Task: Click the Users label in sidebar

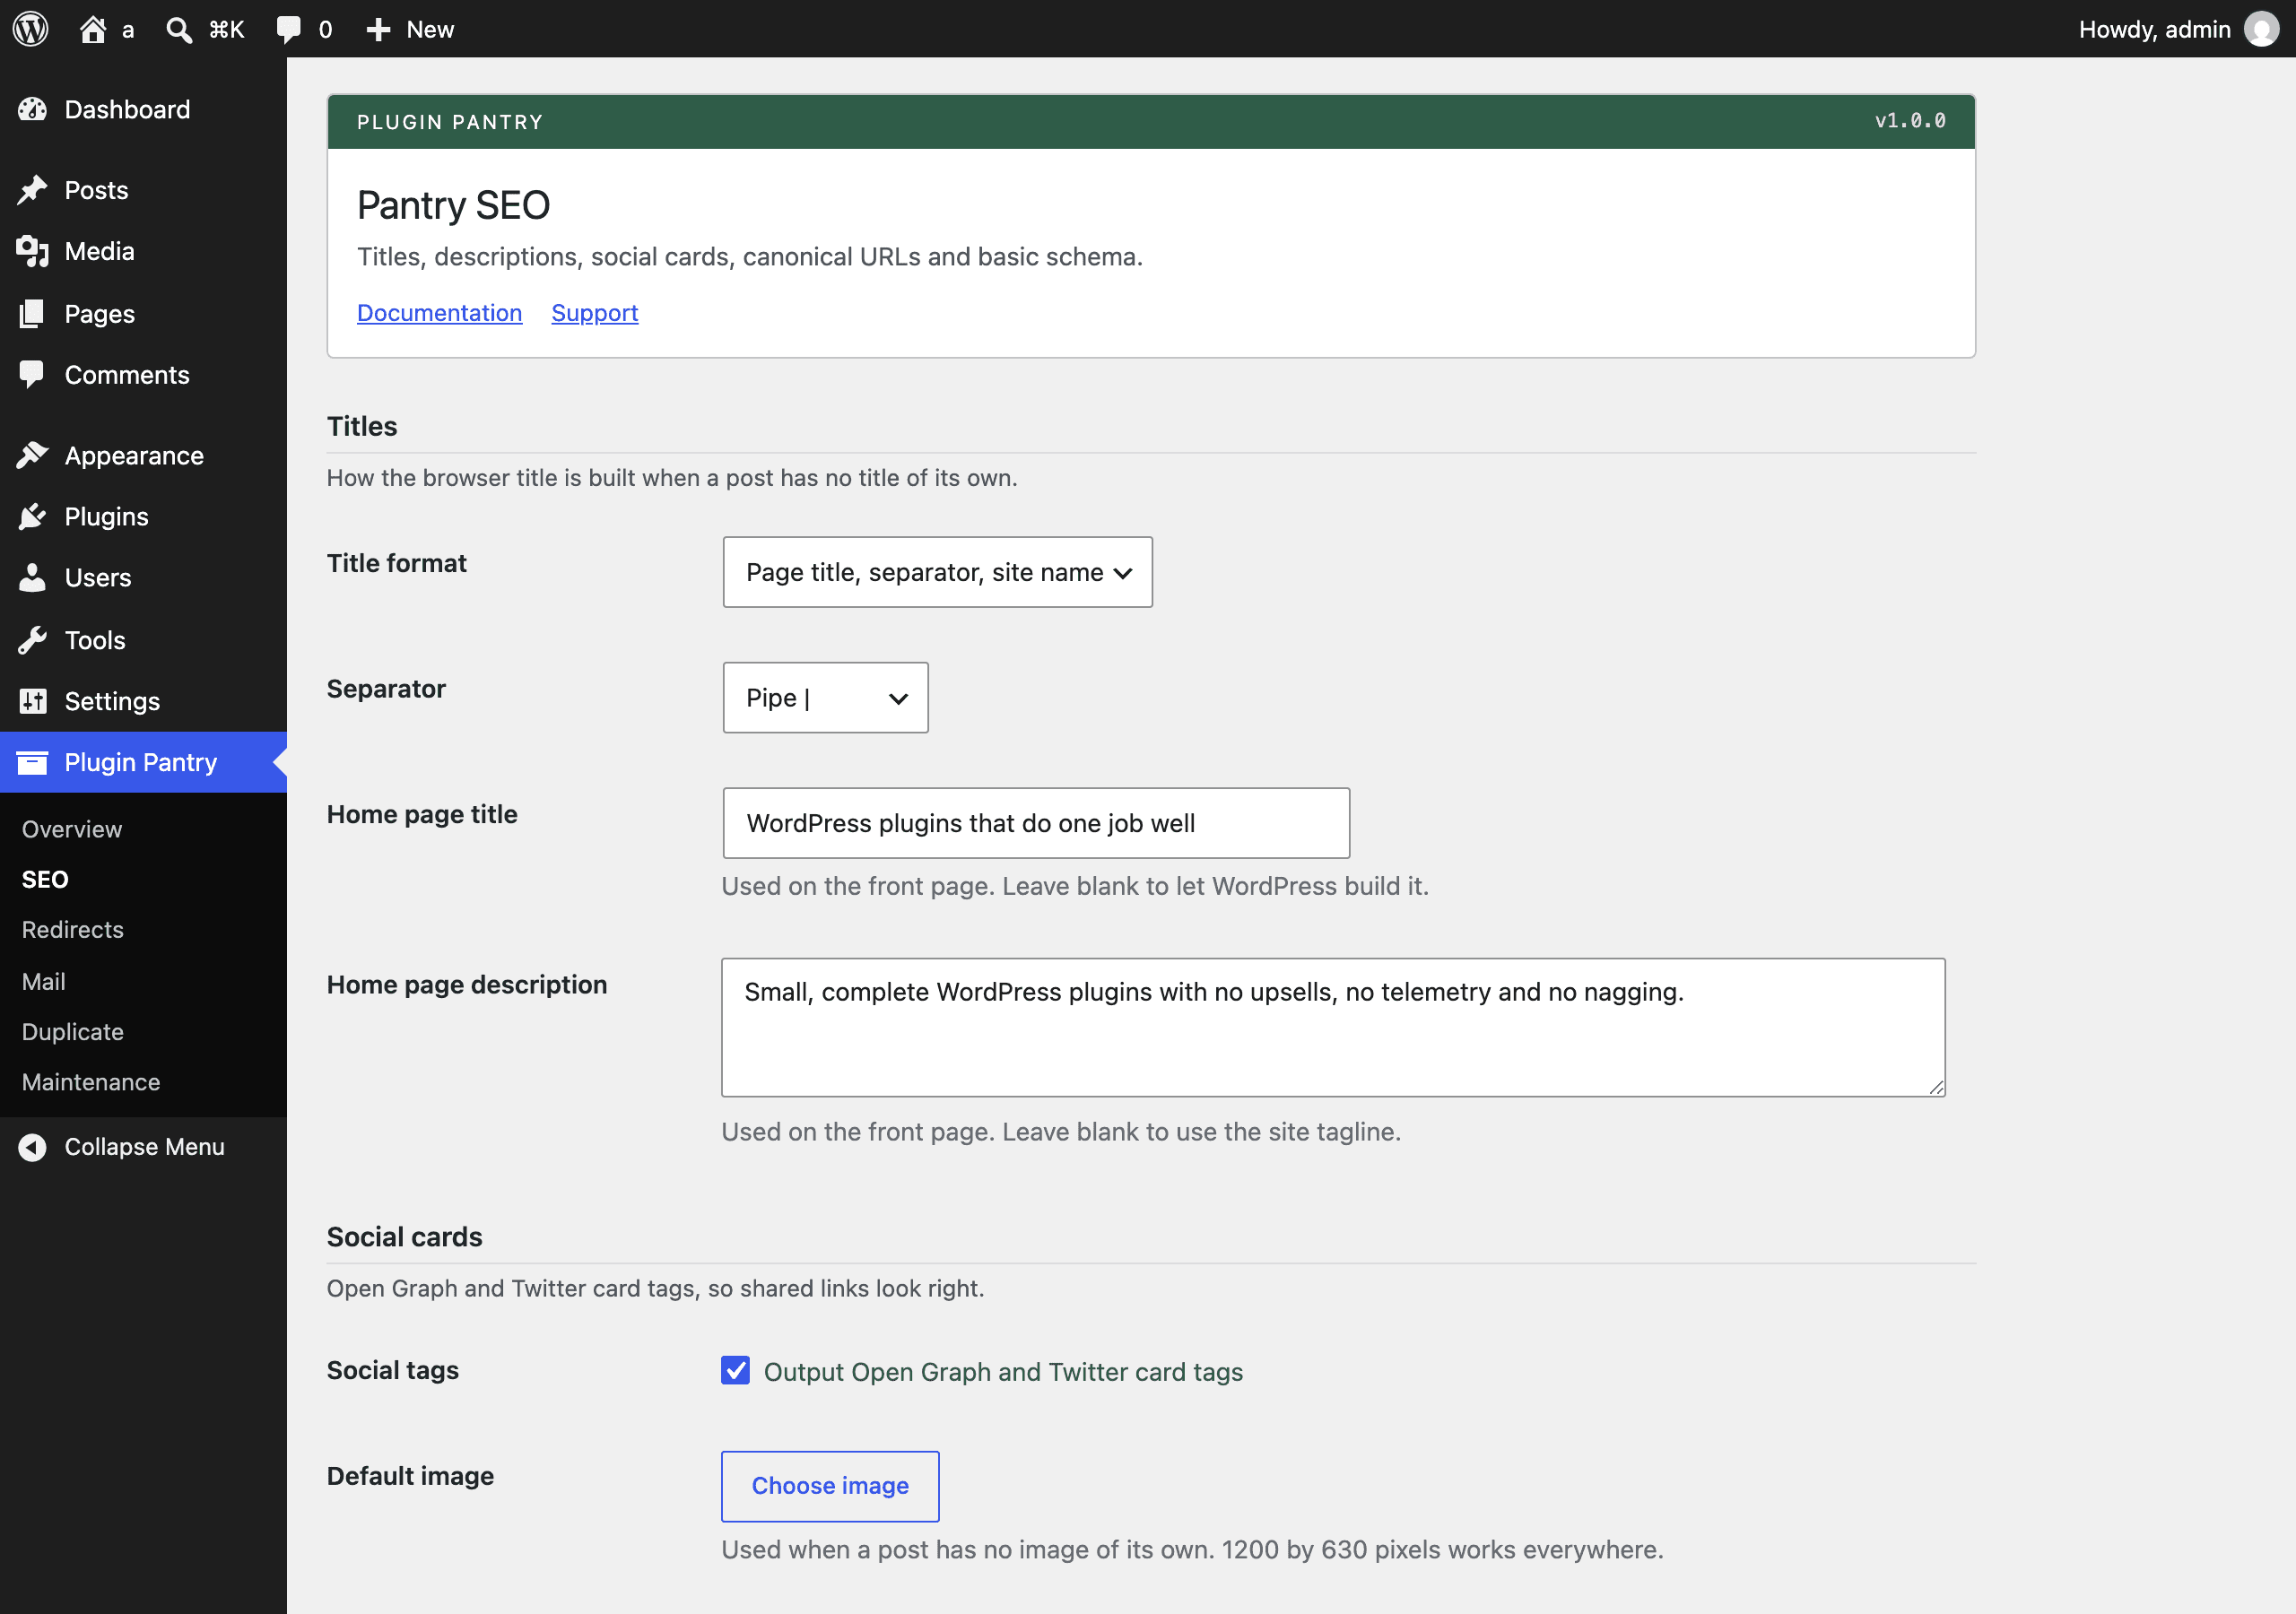Action: pyautogui.click(x=98, y=578)
